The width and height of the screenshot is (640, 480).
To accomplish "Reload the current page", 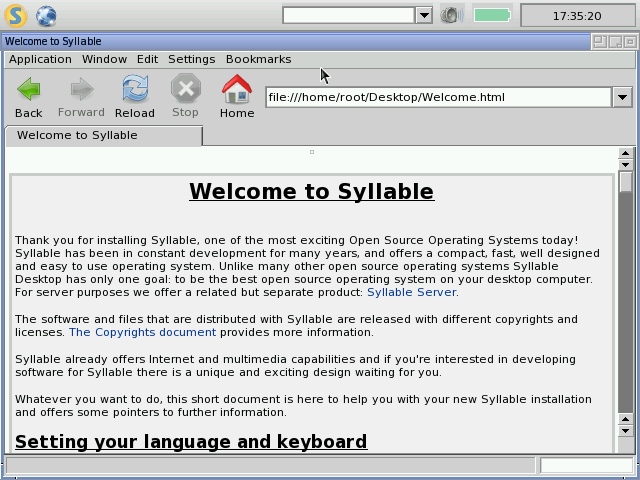I will [135, 97].
